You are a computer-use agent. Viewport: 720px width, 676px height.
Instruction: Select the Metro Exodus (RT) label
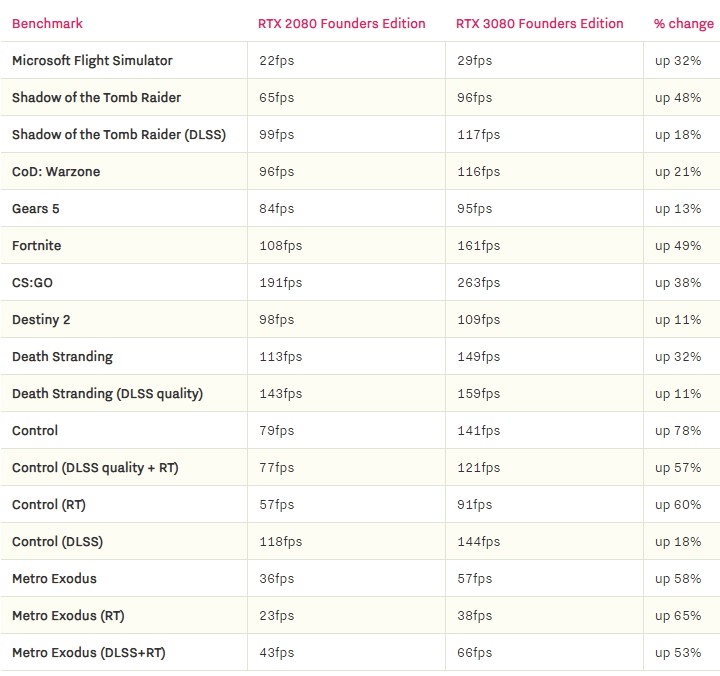click(68, 615)
